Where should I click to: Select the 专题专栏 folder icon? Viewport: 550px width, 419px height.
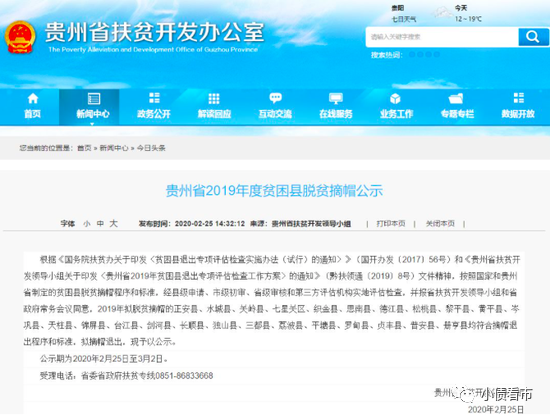[x=456, y=98]
